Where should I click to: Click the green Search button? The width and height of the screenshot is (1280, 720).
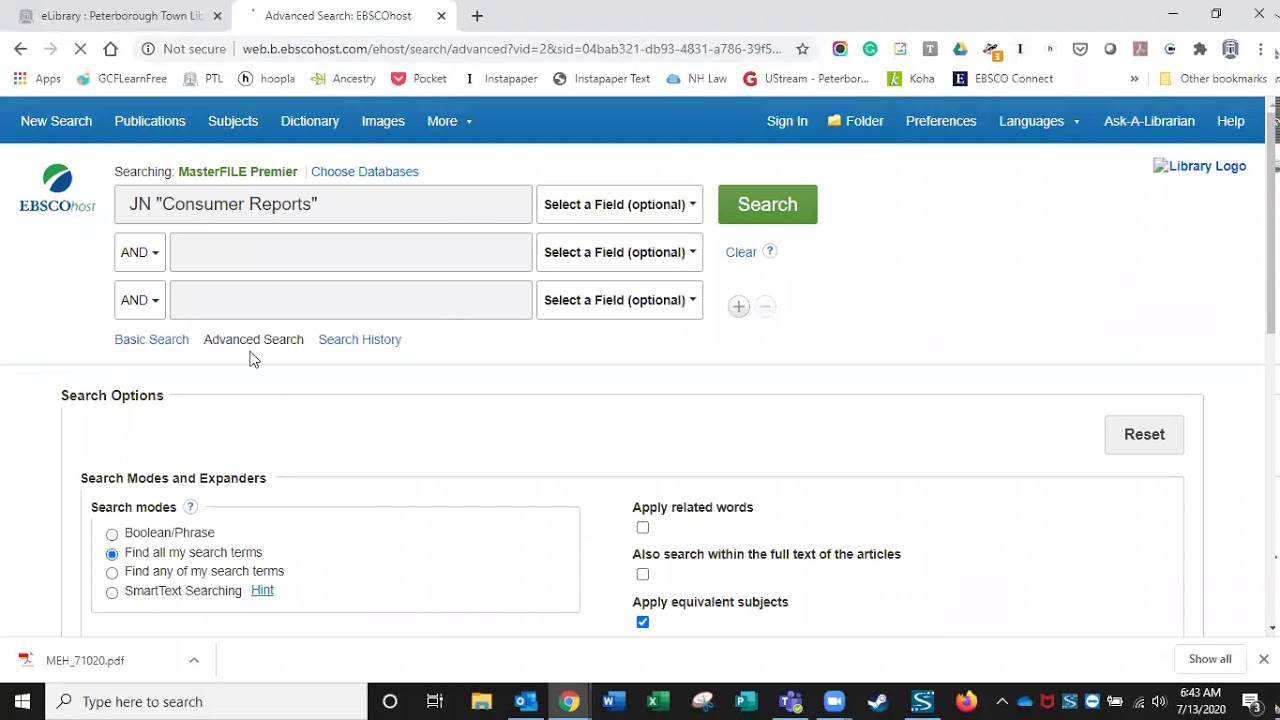(x=768, y=204)
